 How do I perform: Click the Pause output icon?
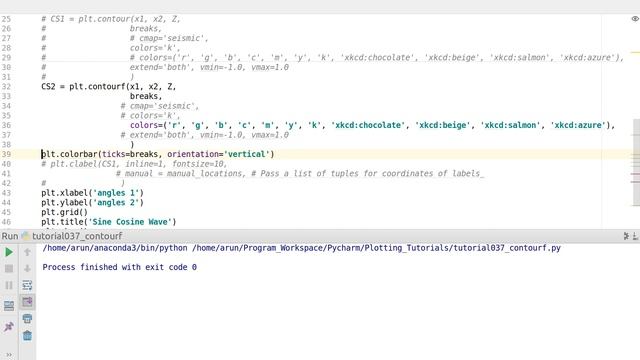point(9,285)
